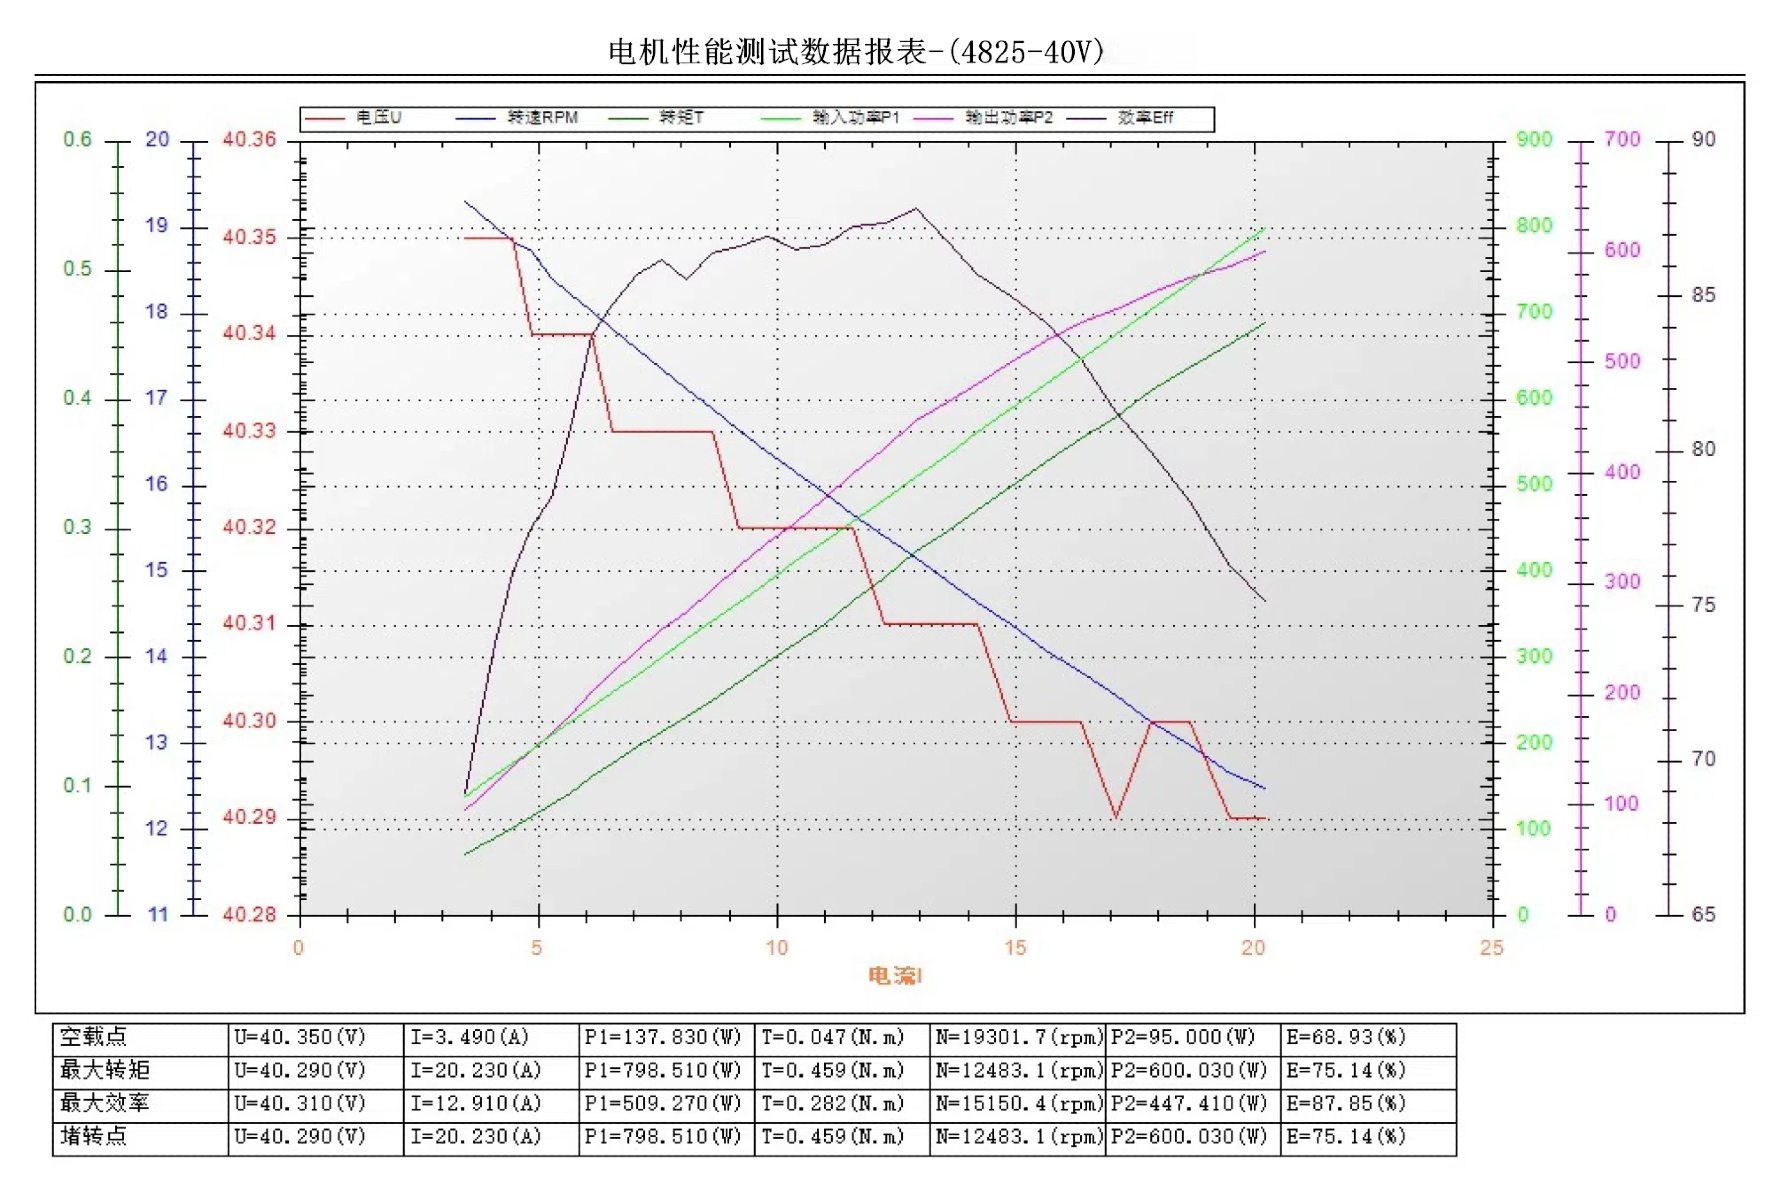This screenshot has width=1780, height=1182.
Task: Toggle the 输入功率P1 legend entry
Action: click(x=855, y=118)
